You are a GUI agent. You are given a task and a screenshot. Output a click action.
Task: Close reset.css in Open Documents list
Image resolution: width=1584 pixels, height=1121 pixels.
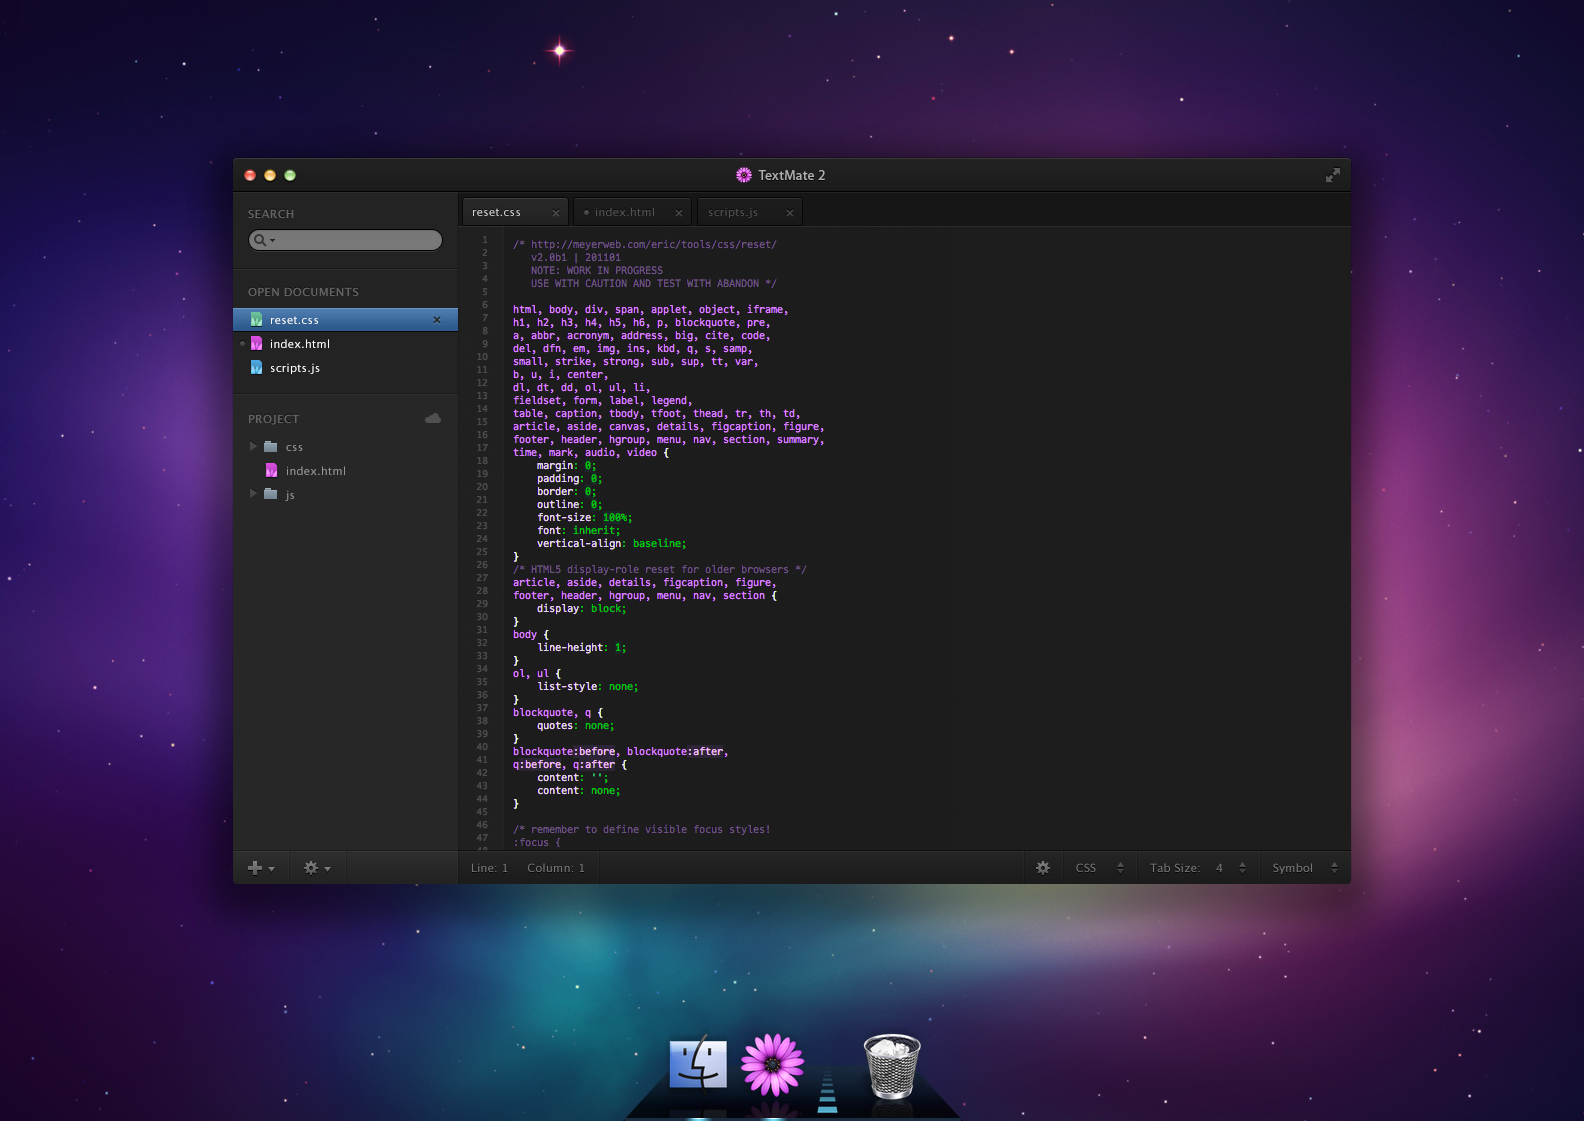436,320
